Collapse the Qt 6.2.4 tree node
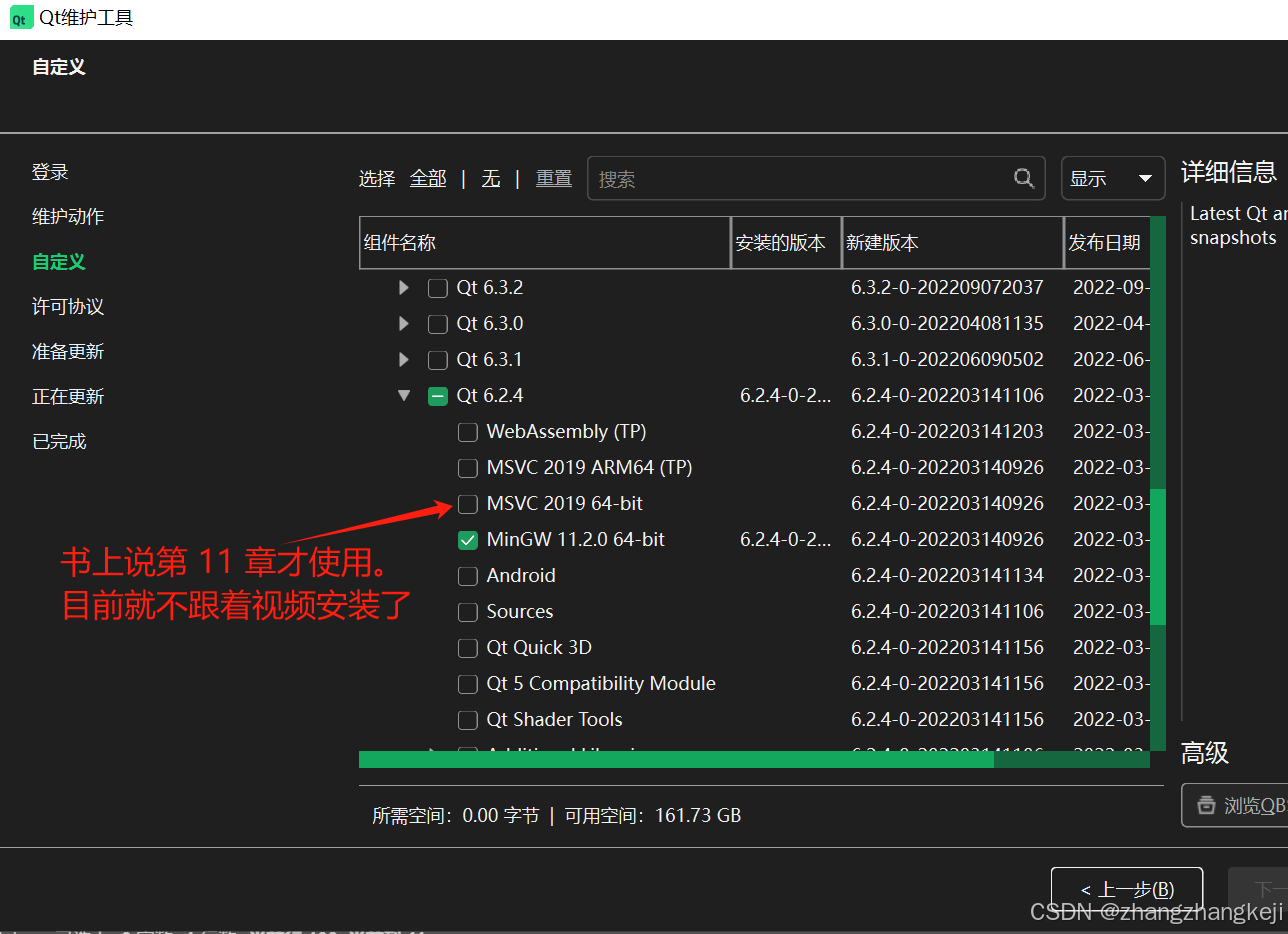 point(404,396)
